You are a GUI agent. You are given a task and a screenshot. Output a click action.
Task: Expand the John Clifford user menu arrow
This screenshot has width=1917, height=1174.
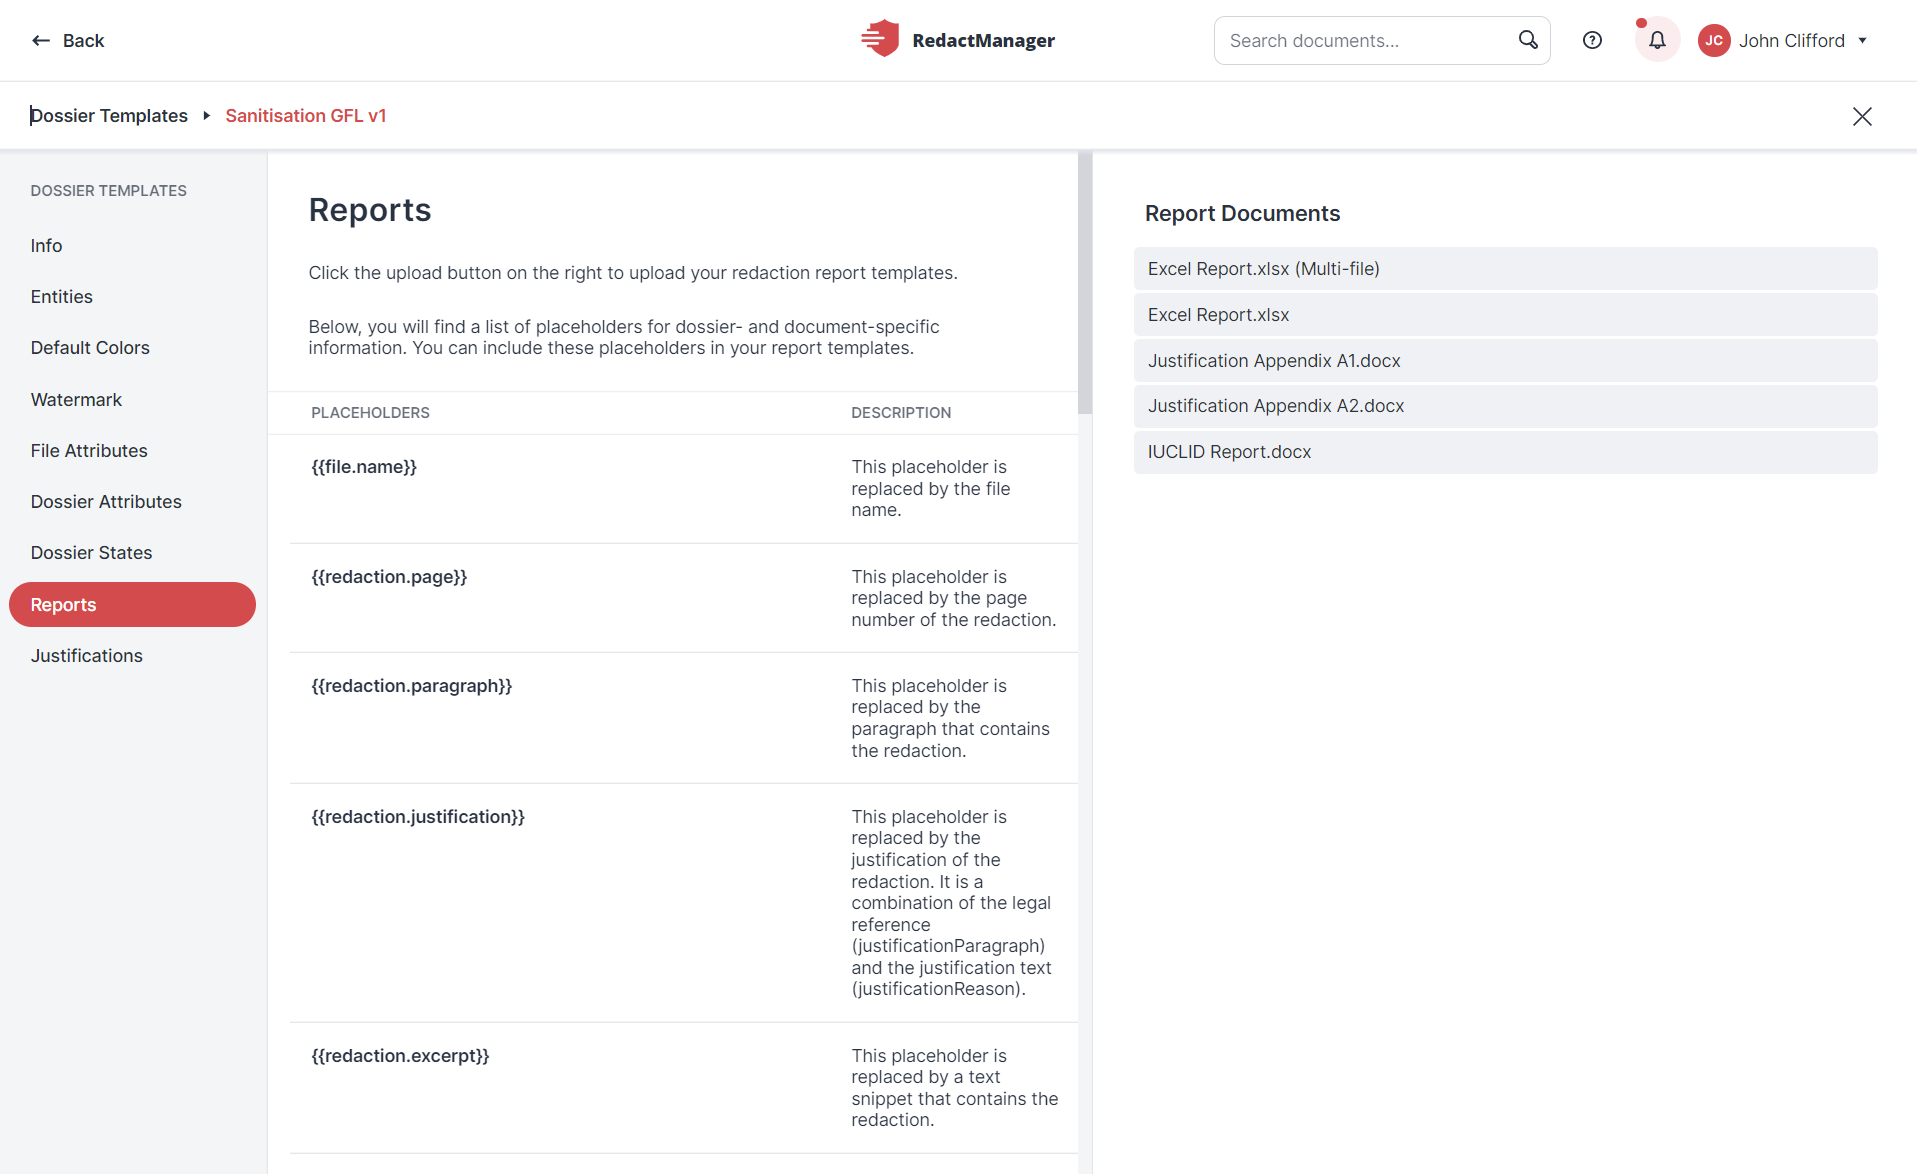coord(1863,41)
